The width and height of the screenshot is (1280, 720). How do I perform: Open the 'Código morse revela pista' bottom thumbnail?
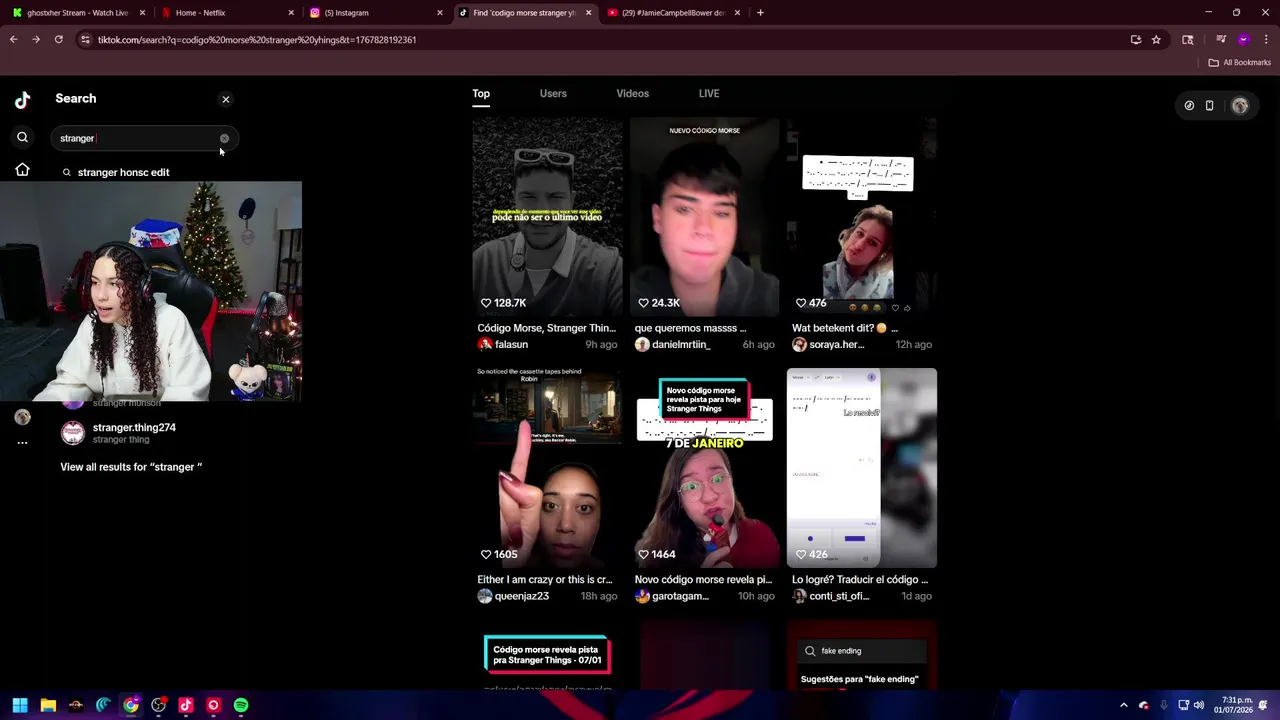547,655
